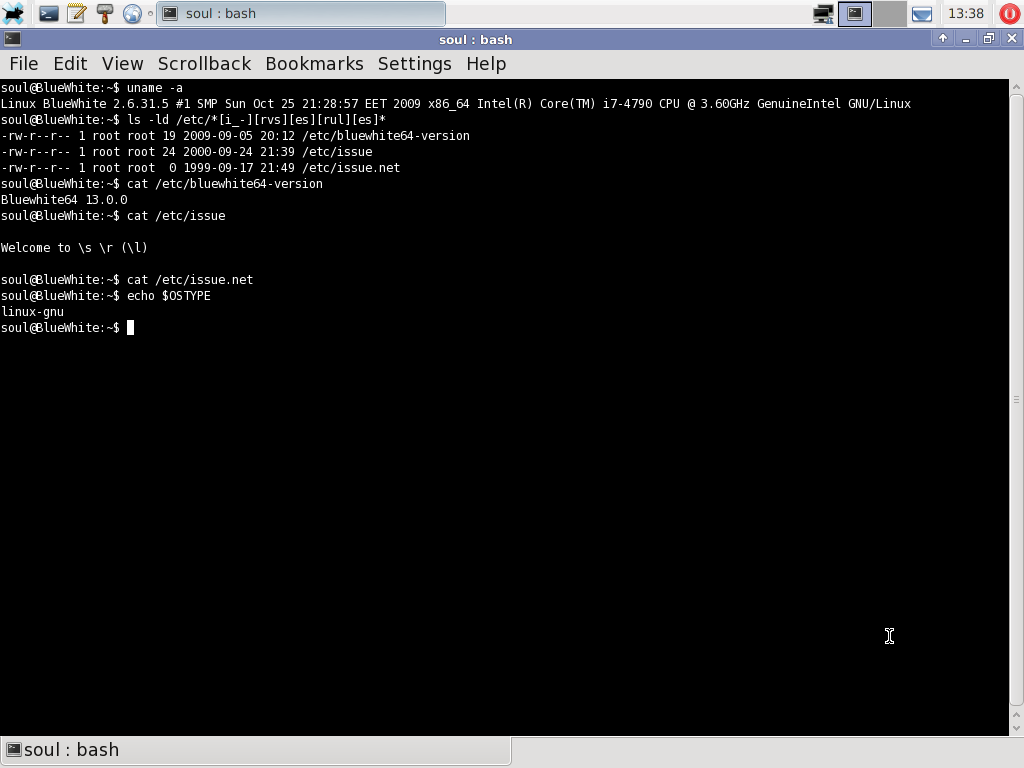Select 'soul : bash' taskbar window button
The image size is (1024, 768).
click(301, 13)
